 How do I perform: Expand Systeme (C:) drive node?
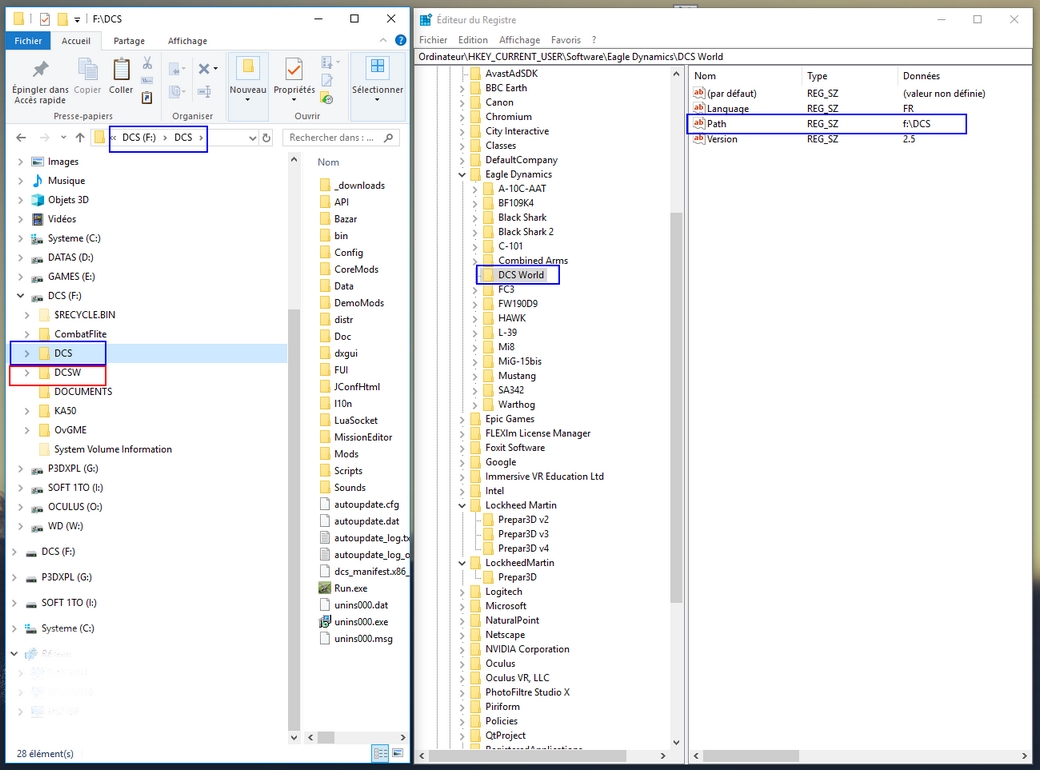pos(21,238)
